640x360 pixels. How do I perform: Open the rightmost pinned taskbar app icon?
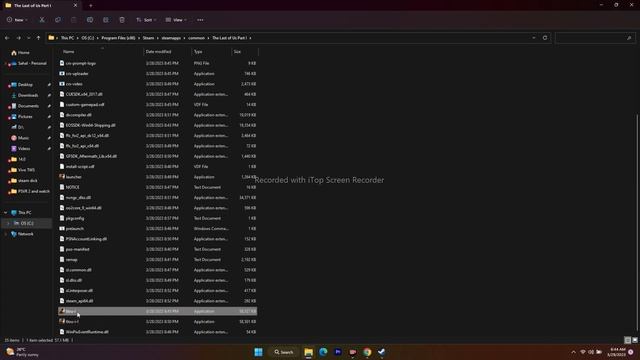pyautogui.click(x=382, y=352)
